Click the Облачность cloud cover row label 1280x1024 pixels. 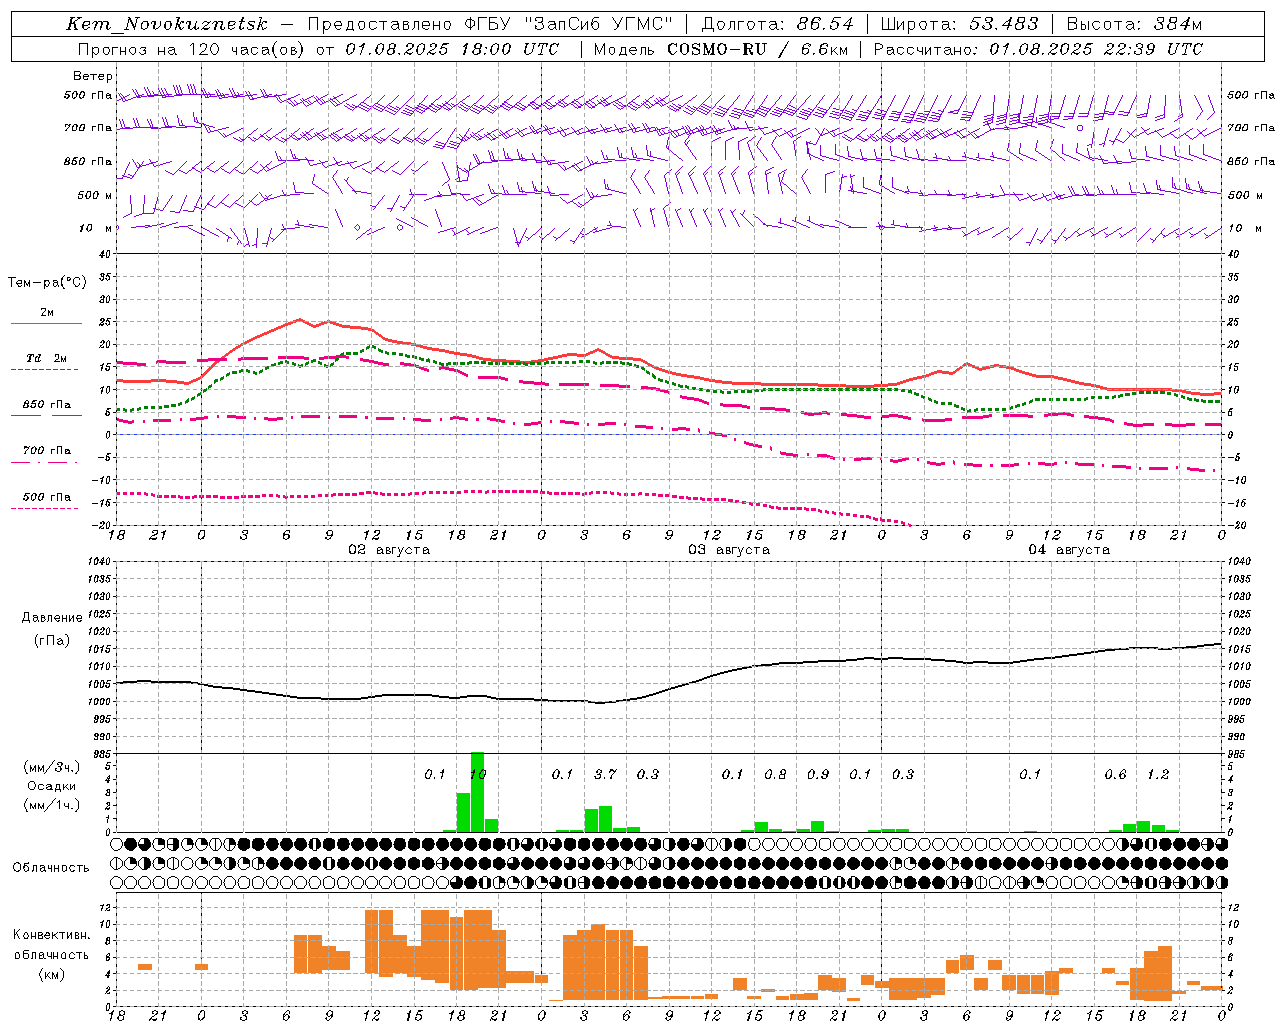[x=51, y=867]
